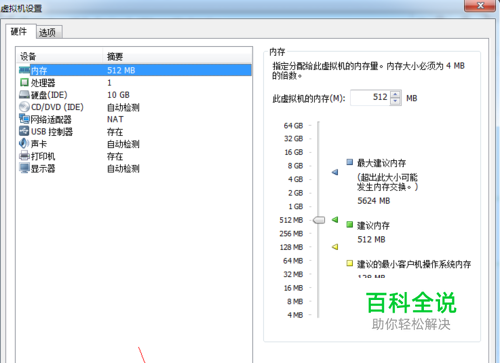Click the green recommended memory marker
Screen dimensions: 500x363
[x=335, y=219]
